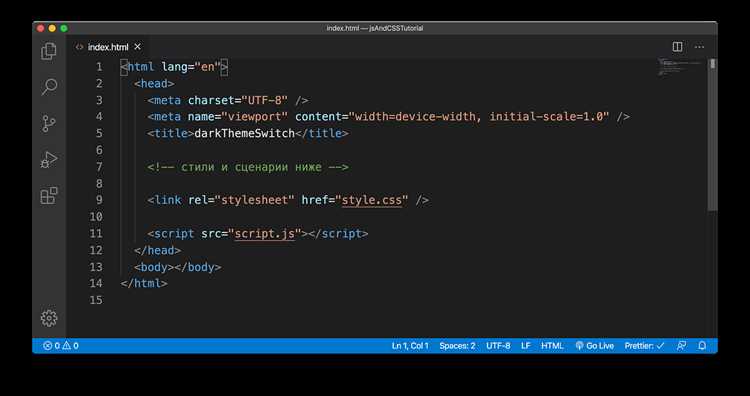The image size is (750, 396).
Task: Toggle the Prettier status indicator
Action: pyautogui.click(x=644, y=346)
